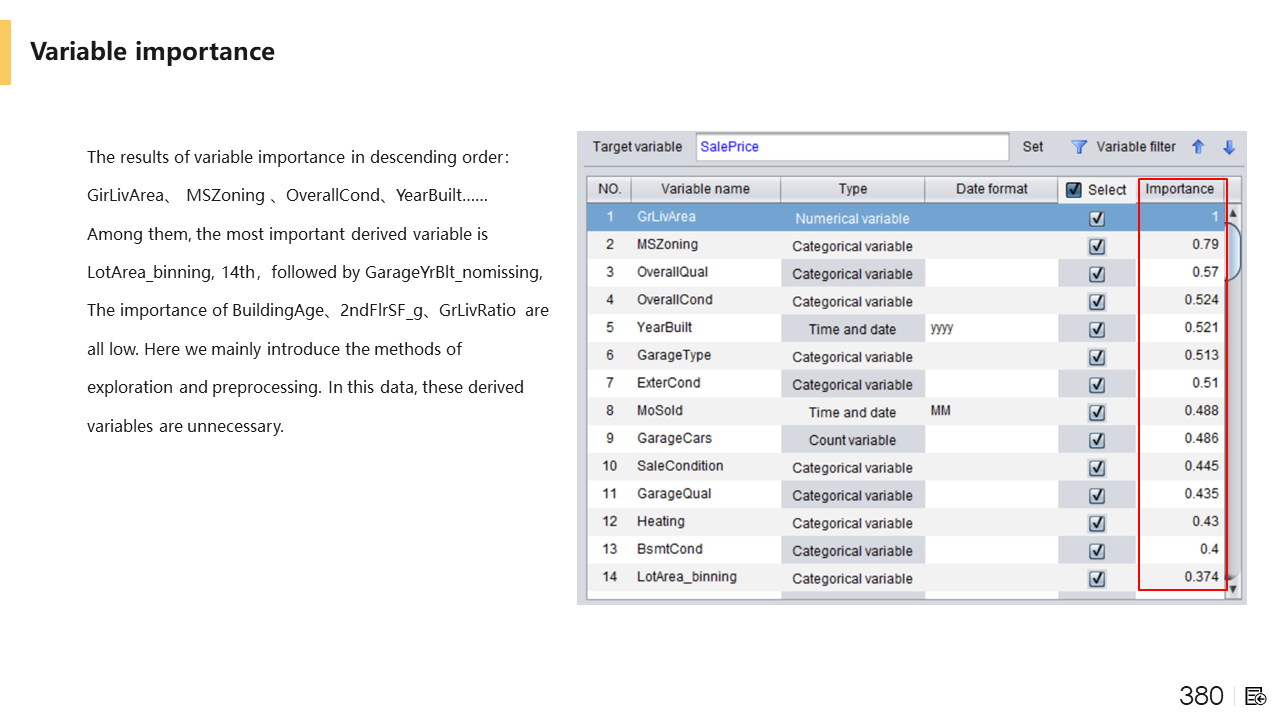The width and height of the screenshot is (1280, 720).
Task: Click the slide menu icon beside page 380
Action: [1256, 696]
